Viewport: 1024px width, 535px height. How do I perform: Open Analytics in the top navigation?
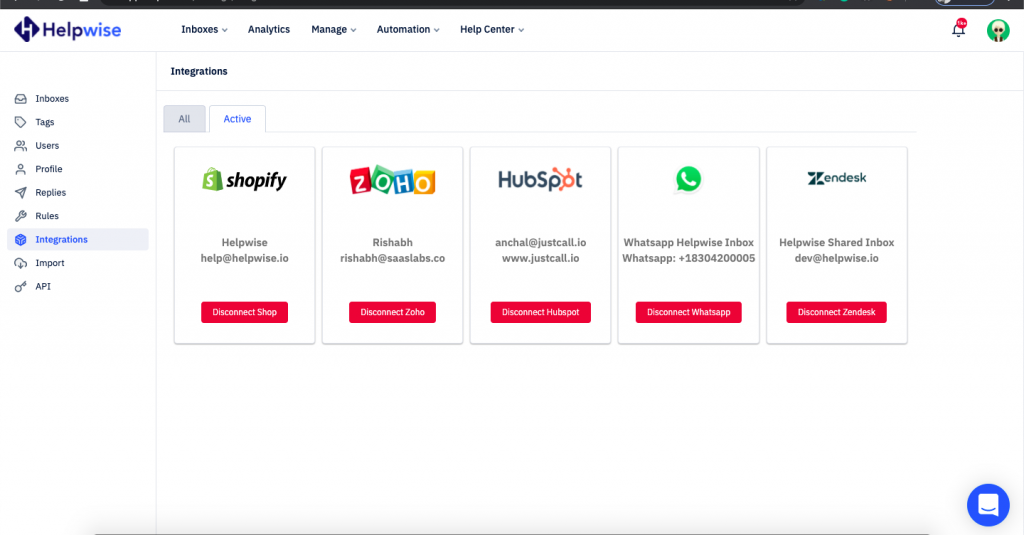pos(269,29)
